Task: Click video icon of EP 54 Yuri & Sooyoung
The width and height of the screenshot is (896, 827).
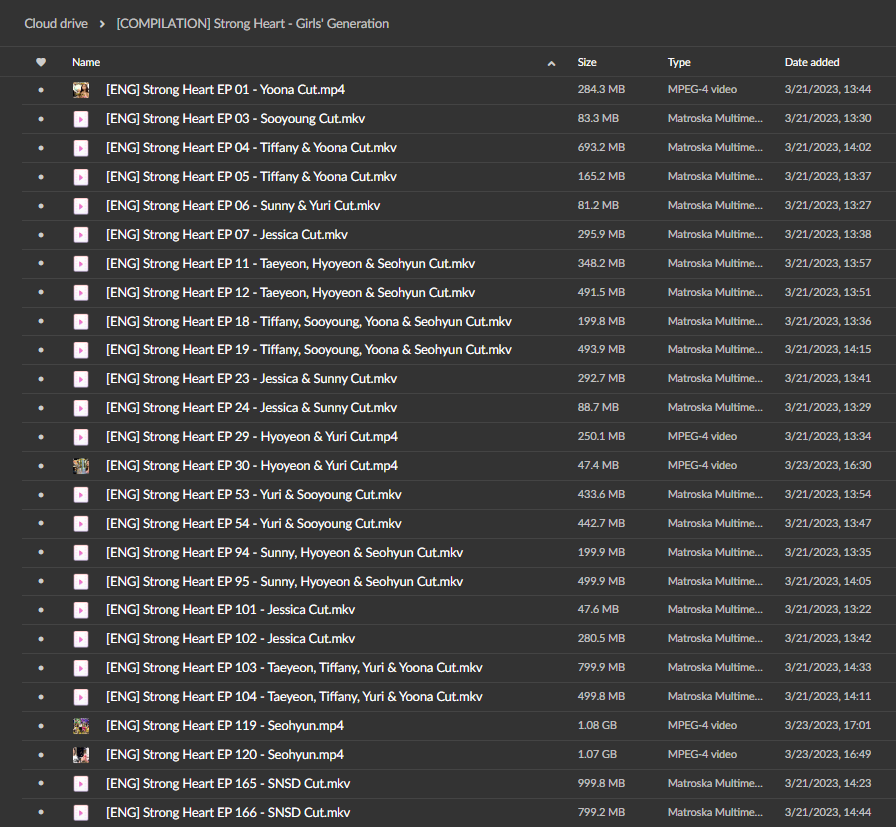Action: [x=81, y=524]
